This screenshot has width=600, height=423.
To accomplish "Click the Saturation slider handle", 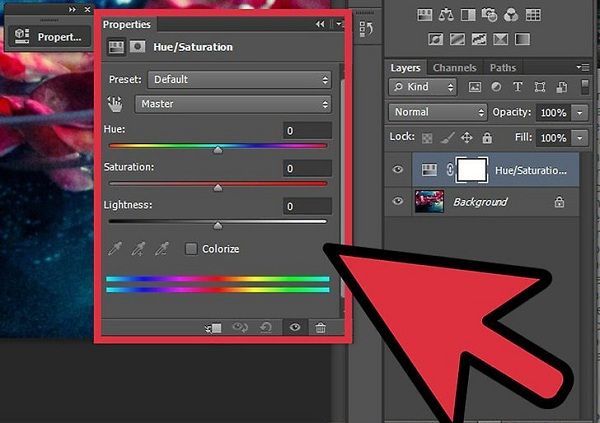I will click(x=218, y=187).
